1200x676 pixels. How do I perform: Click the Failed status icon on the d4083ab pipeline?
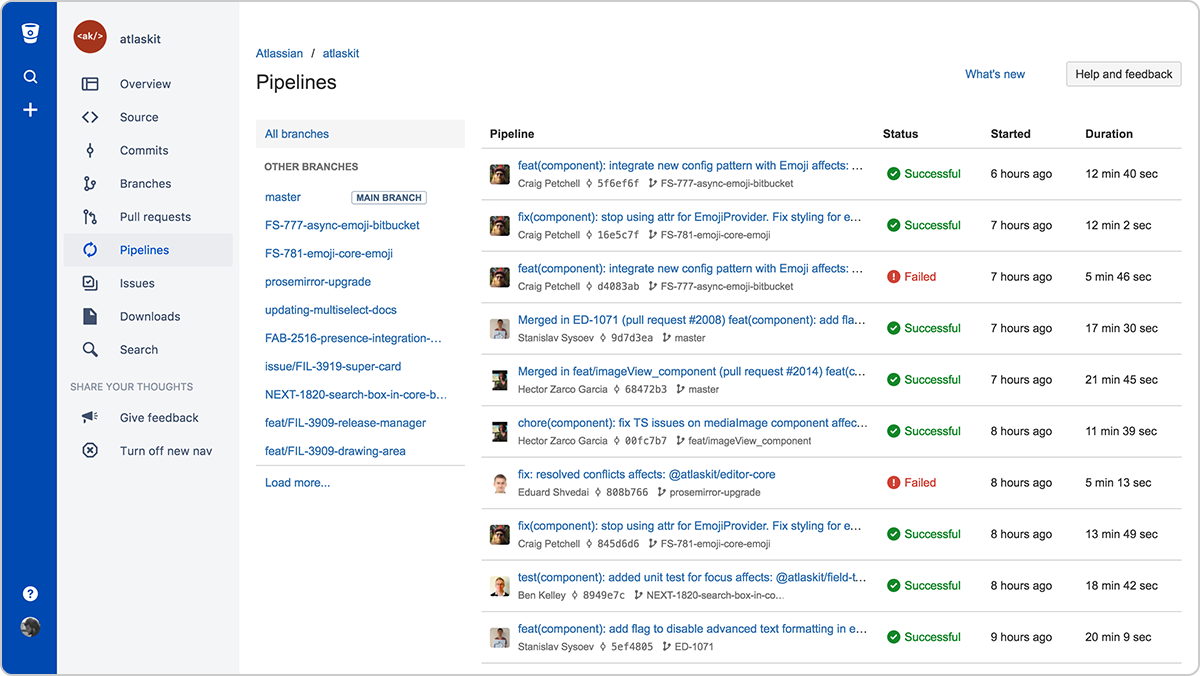point(893,276)
